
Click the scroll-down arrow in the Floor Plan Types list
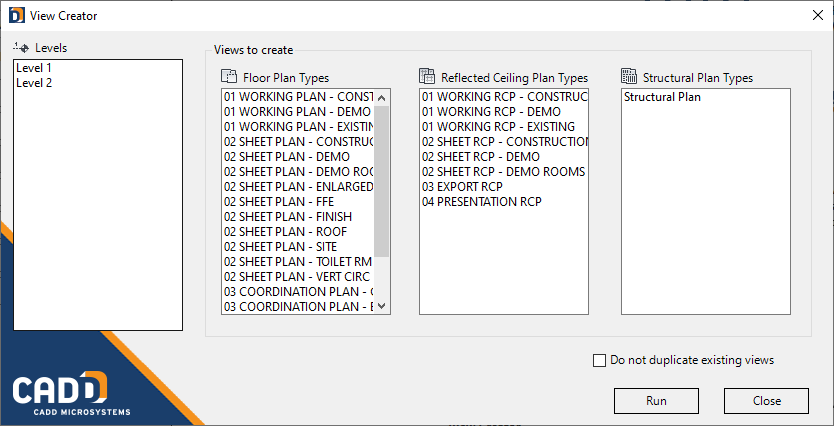382,306
